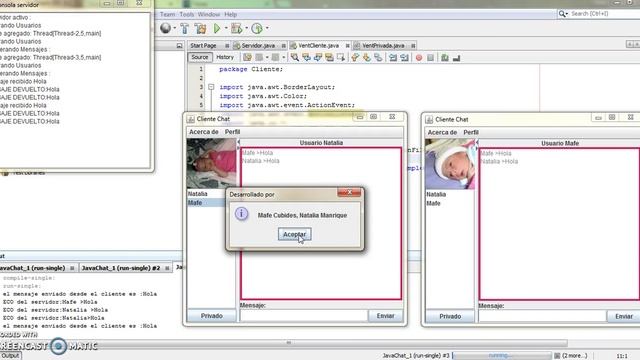640x360 pixels.
Task: Click the Output button in the bottom-left corner
Action: (10, 356)
